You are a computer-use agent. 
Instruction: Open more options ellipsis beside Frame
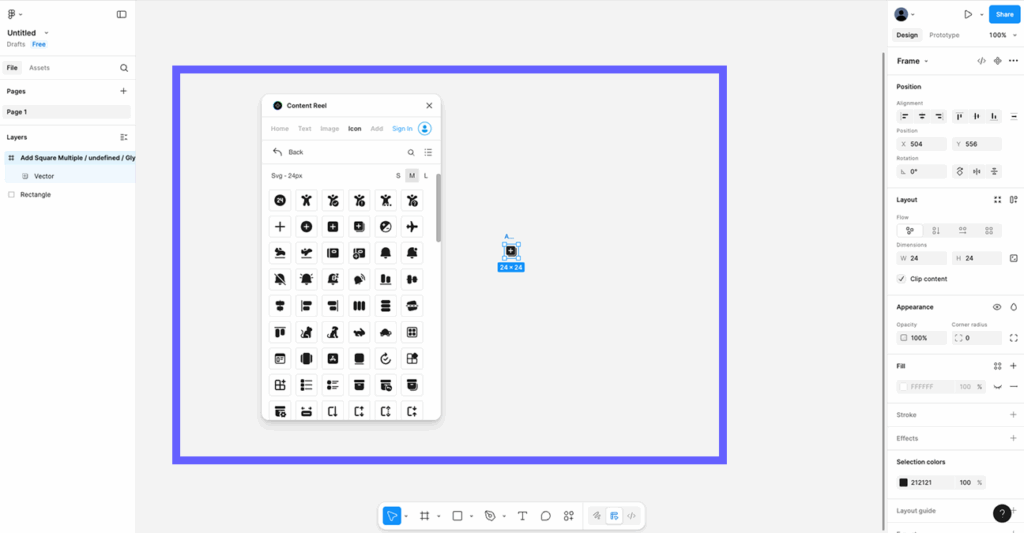[1014, 61]
